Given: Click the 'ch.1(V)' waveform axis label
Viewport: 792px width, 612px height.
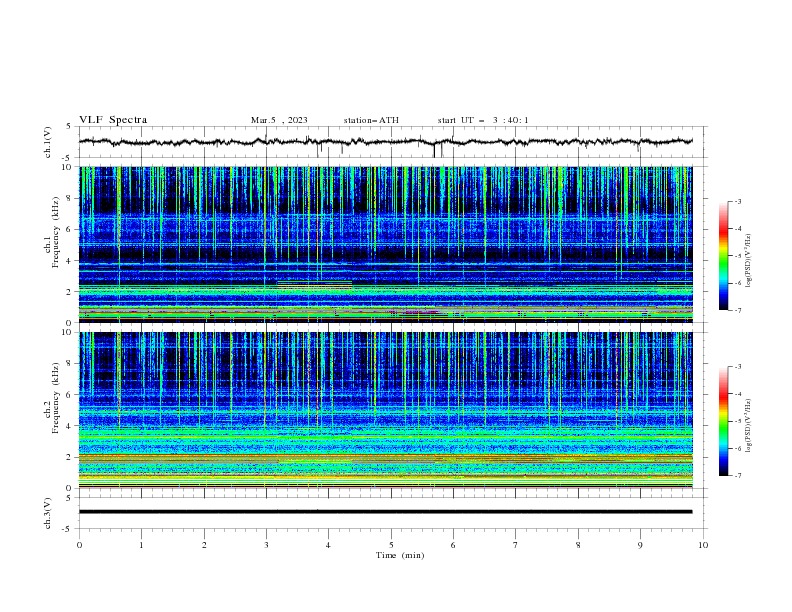Looking at the screenshot, I should coord(48,142).
